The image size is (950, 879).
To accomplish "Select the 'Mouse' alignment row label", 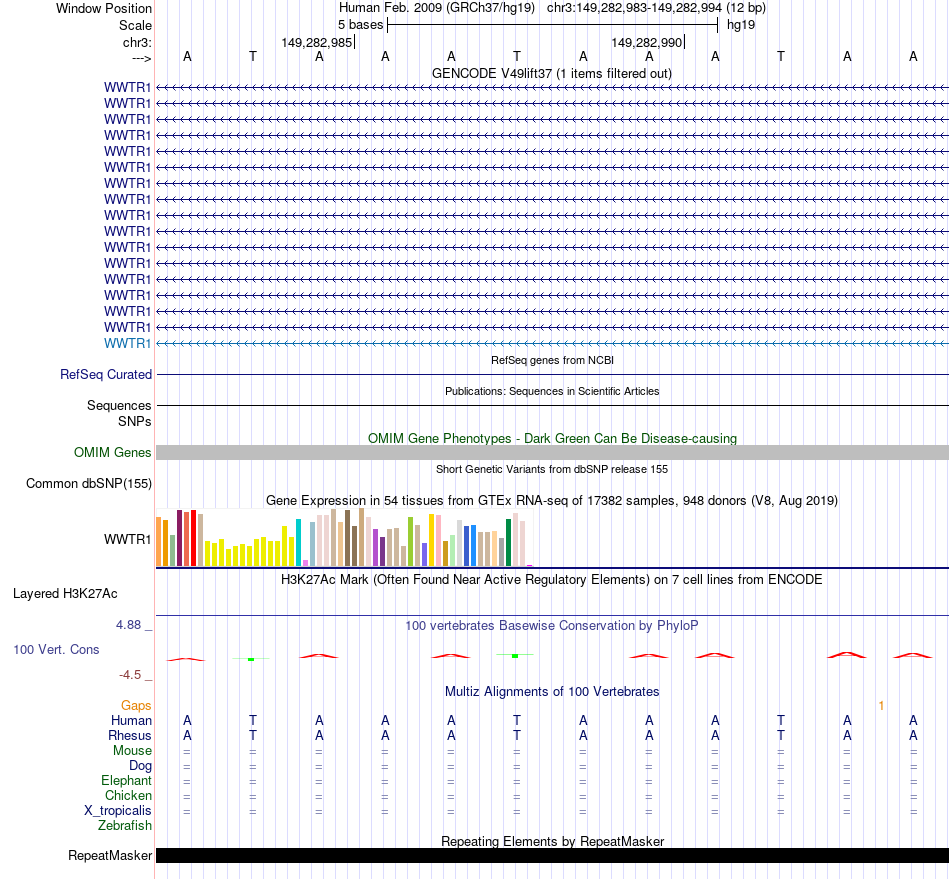I will coord(132,751).
